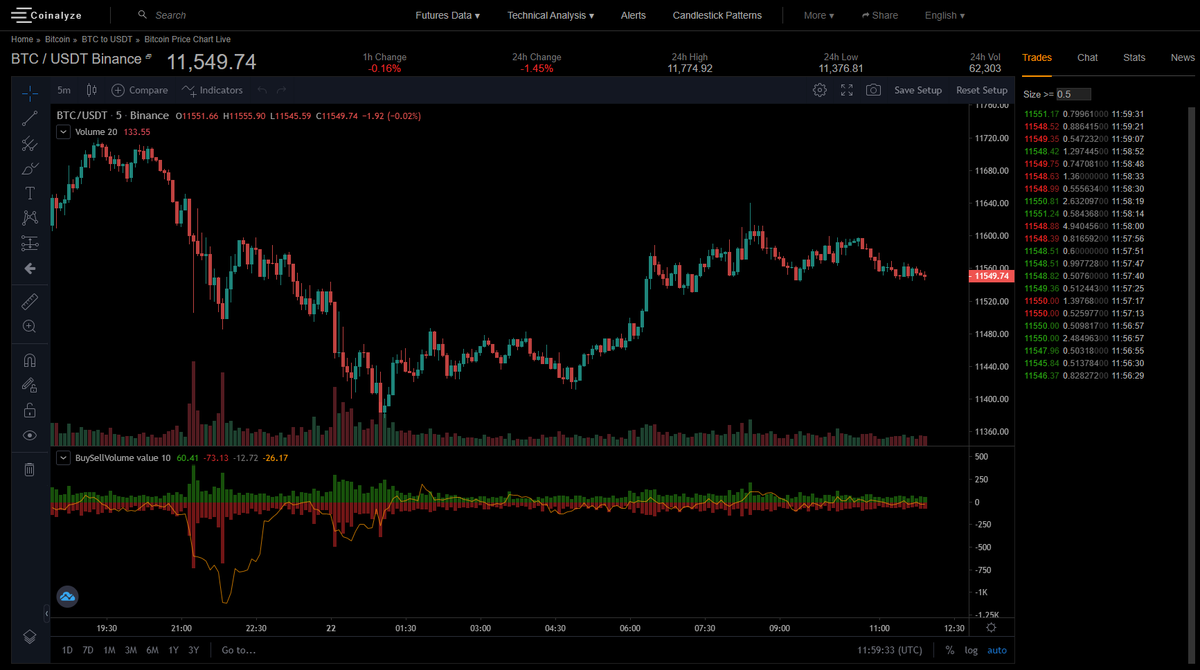Select the trend line drawing tool
Viewport: 1200px width, 670px height.
30,118
